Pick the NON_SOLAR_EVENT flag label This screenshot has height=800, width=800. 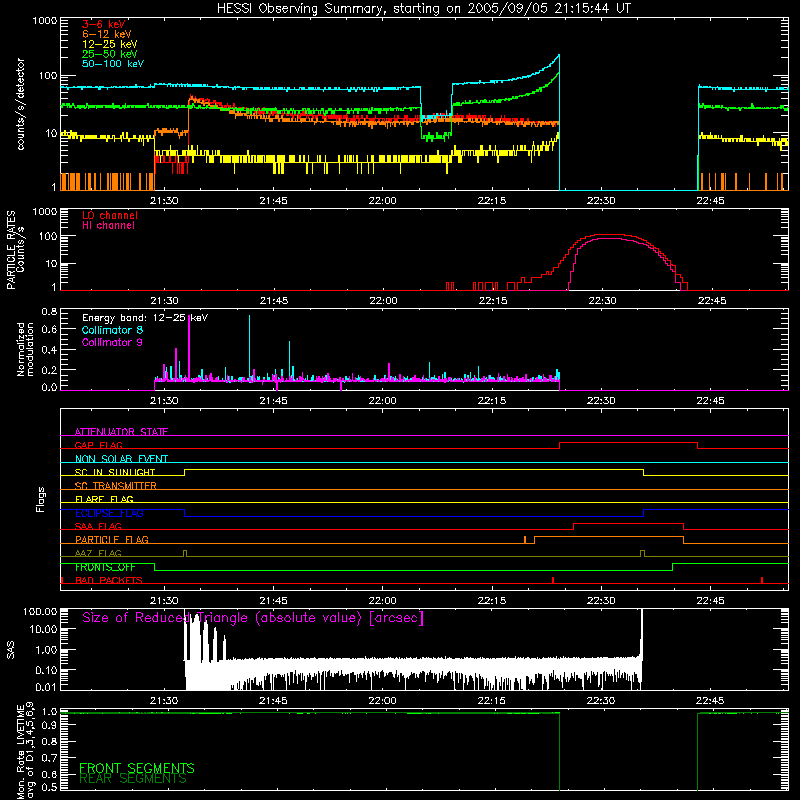pyautogui.click(x=121, y=459)
